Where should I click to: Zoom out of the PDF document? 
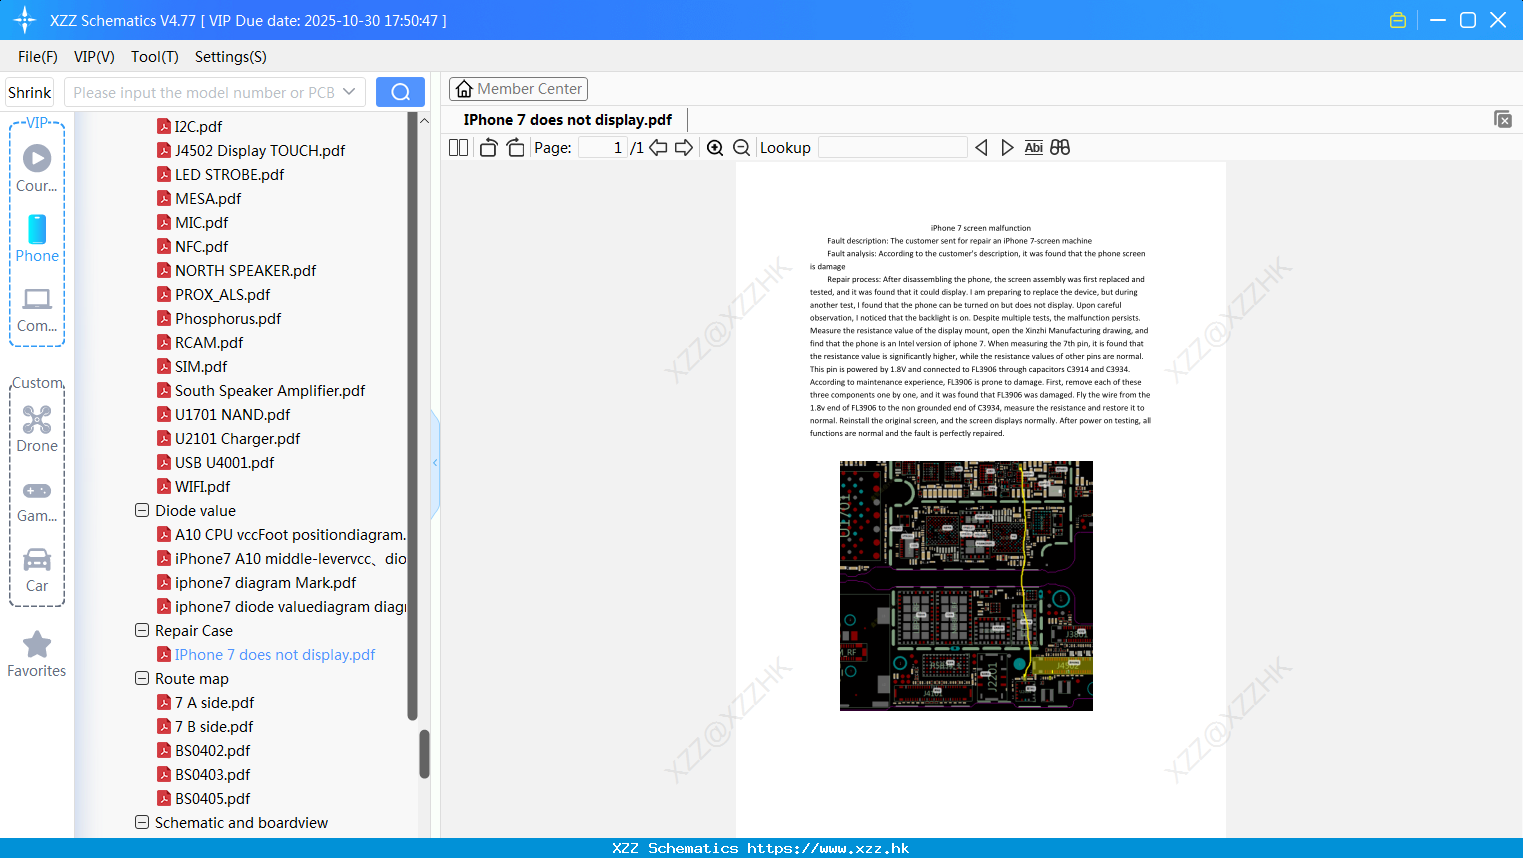(742, 148)
